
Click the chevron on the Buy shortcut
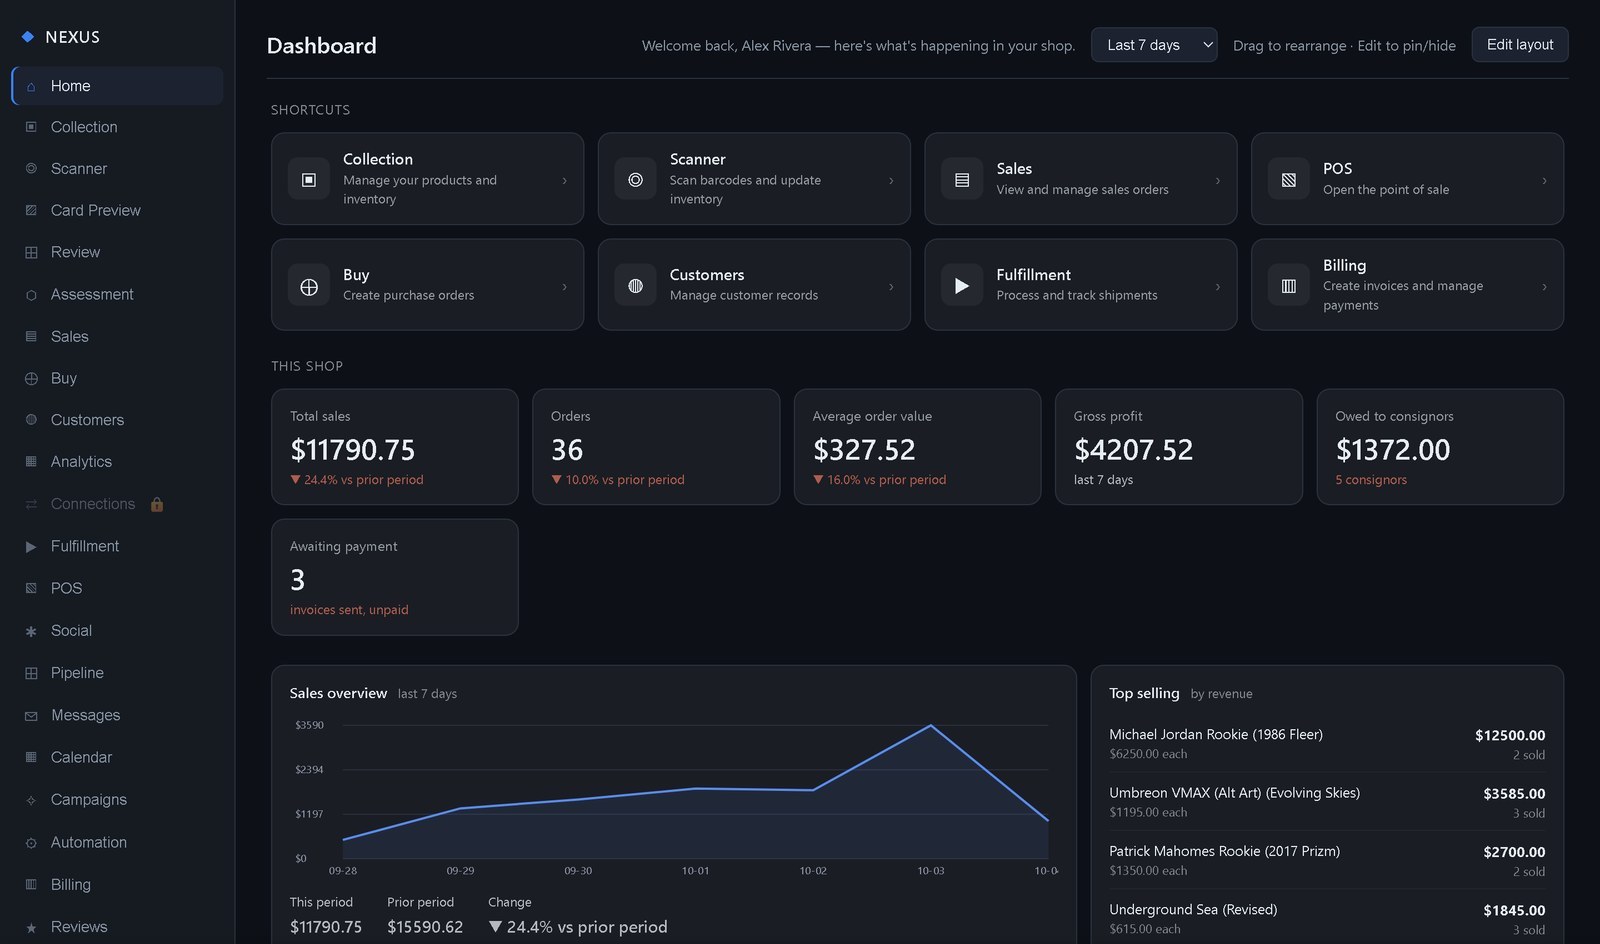pyautogui.click(x=565, y=287)
